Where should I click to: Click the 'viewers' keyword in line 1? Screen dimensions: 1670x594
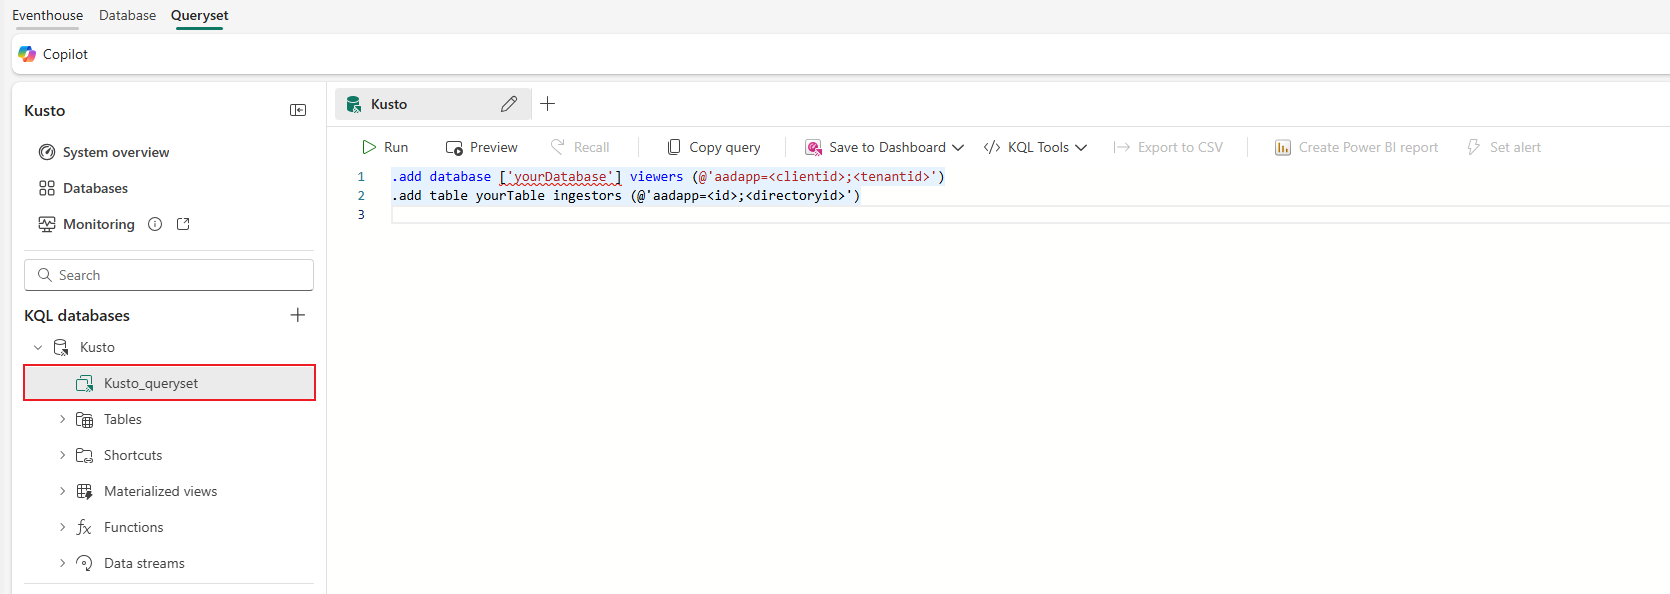[656, 176]
